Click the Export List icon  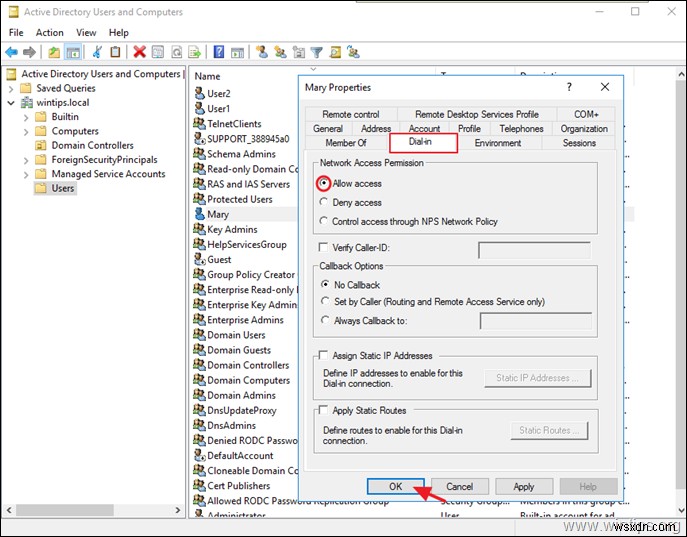pyautogui.click(x=195, y=52)
